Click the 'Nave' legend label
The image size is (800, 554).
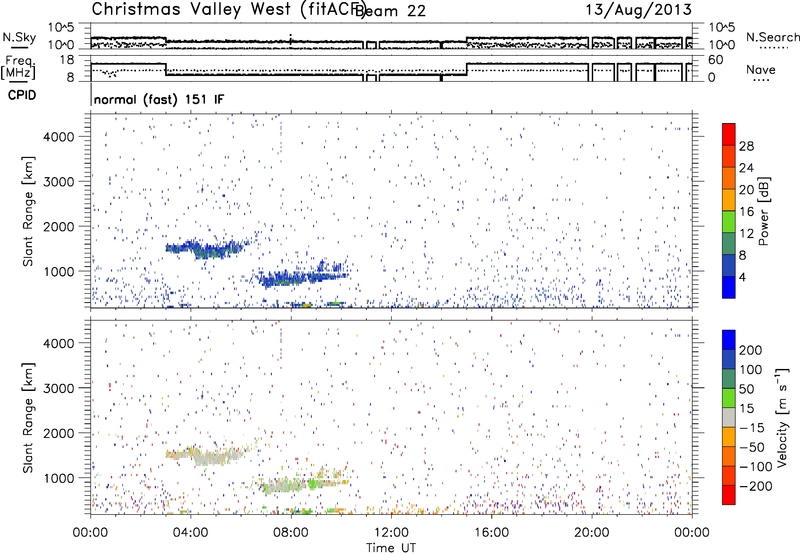point(761,69)
